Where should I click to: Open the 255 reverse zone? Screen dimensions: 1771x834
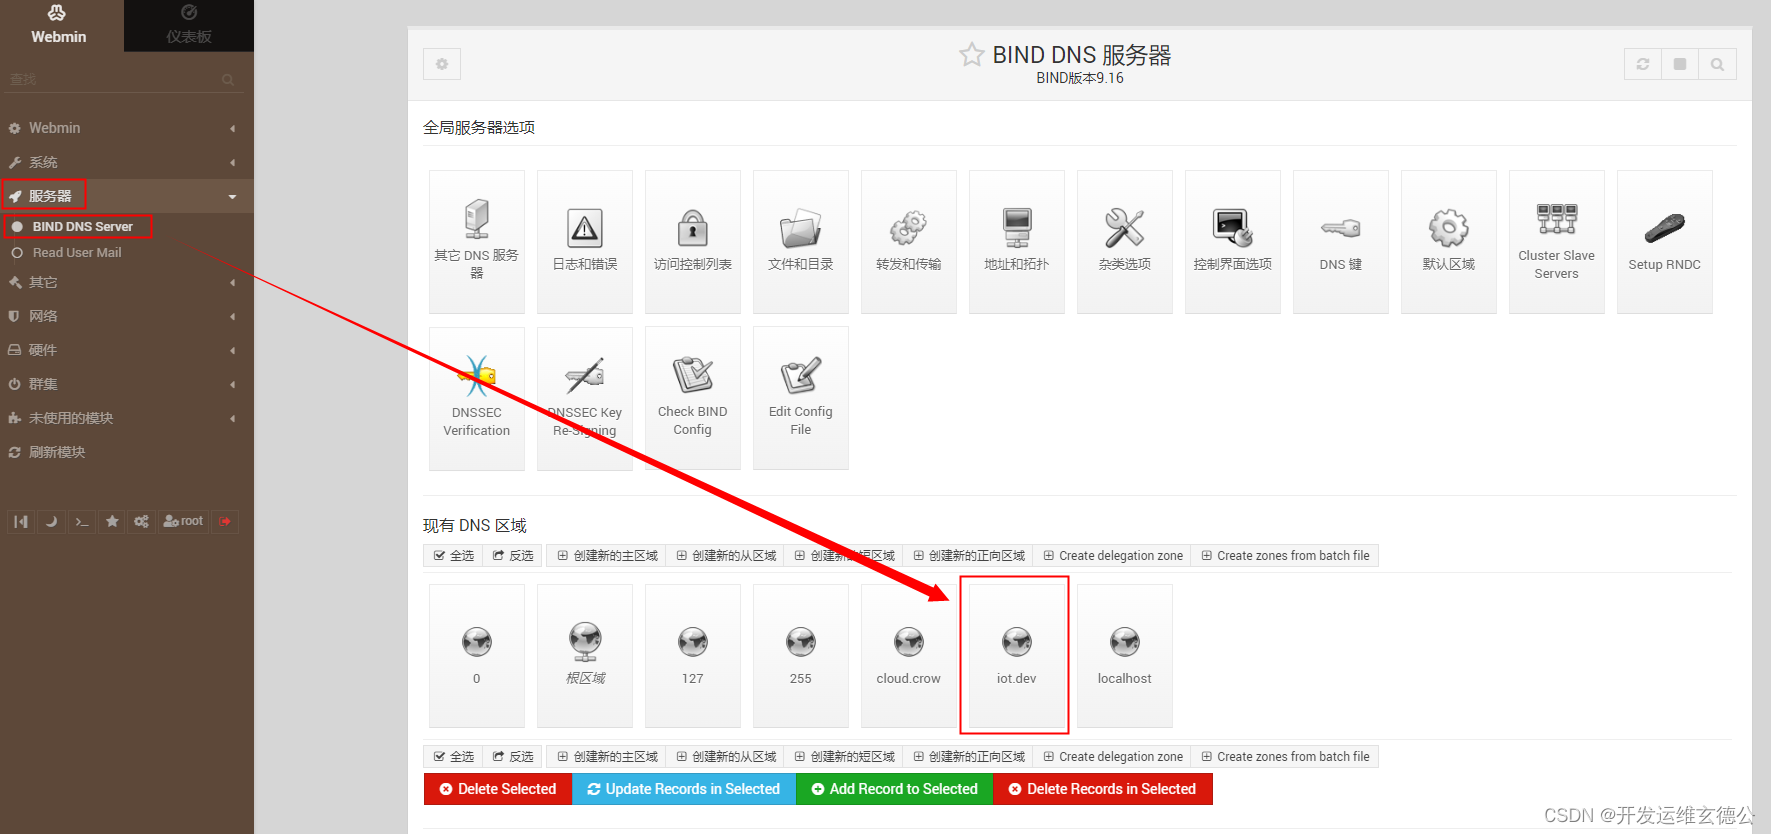(801, 656)
